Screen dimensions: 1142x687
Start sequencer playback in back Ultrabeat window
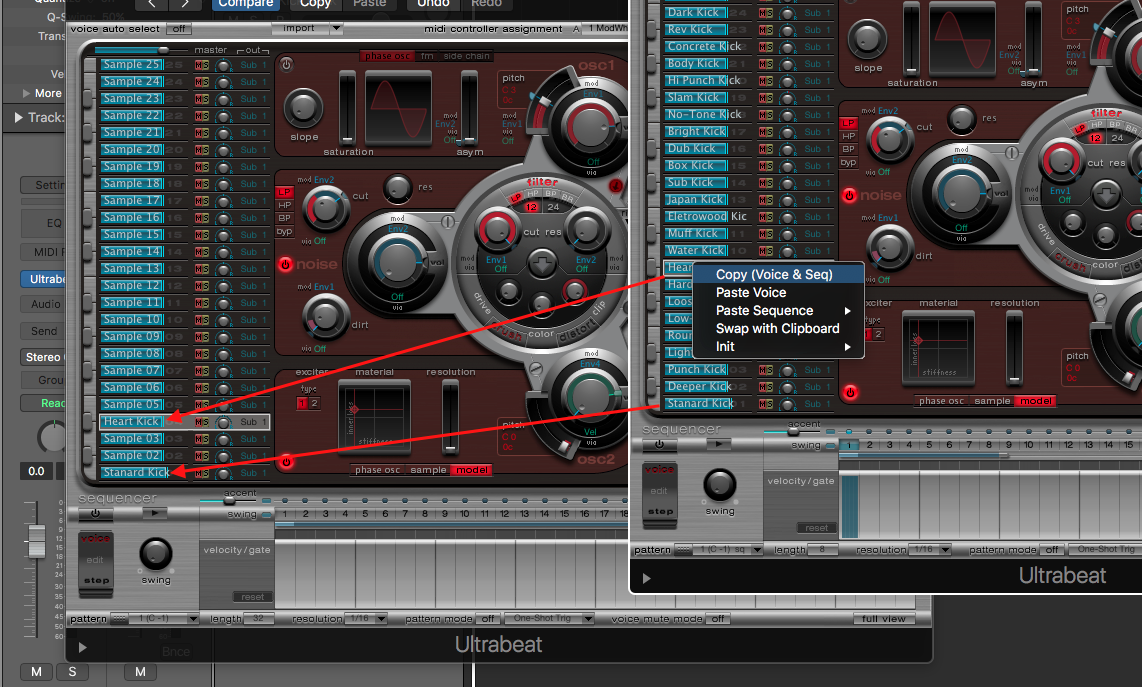(154, 513)
